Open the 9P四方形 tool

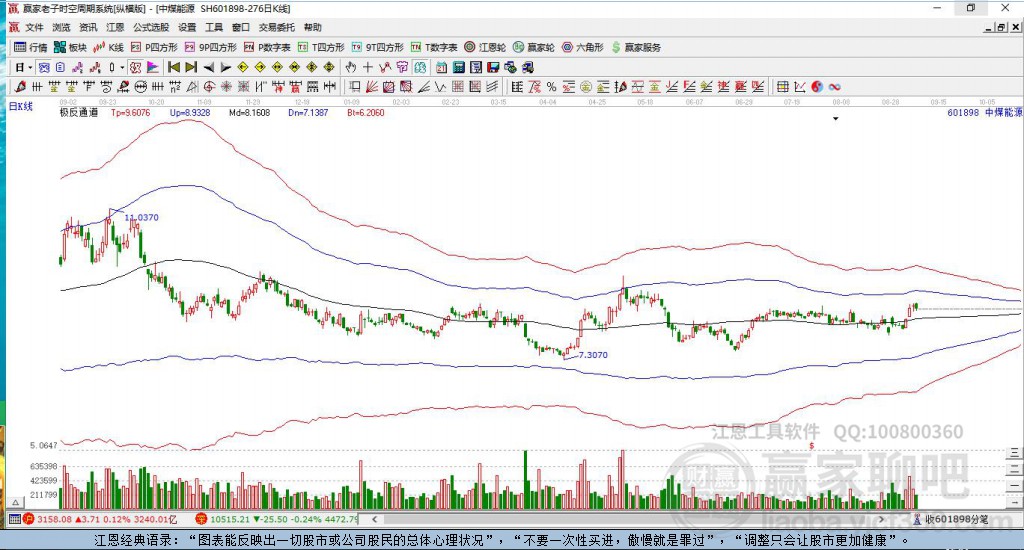click(x=210, y=47)
